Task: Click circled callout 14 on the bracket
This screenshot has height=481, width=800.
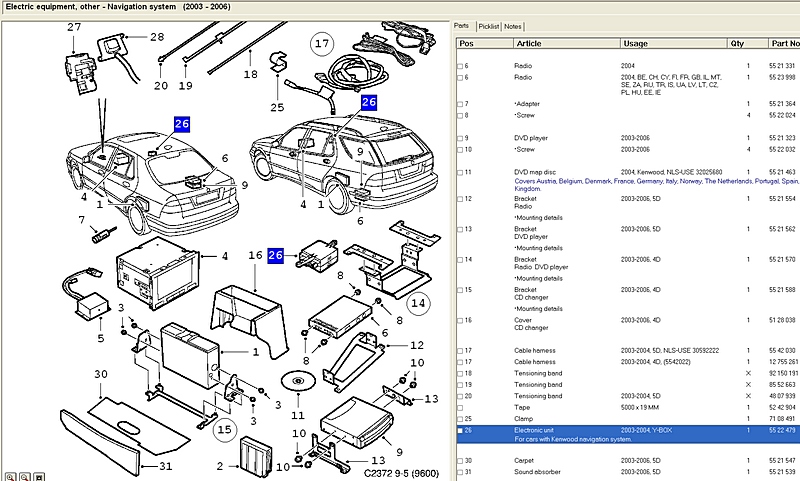Action: point(418,302)
